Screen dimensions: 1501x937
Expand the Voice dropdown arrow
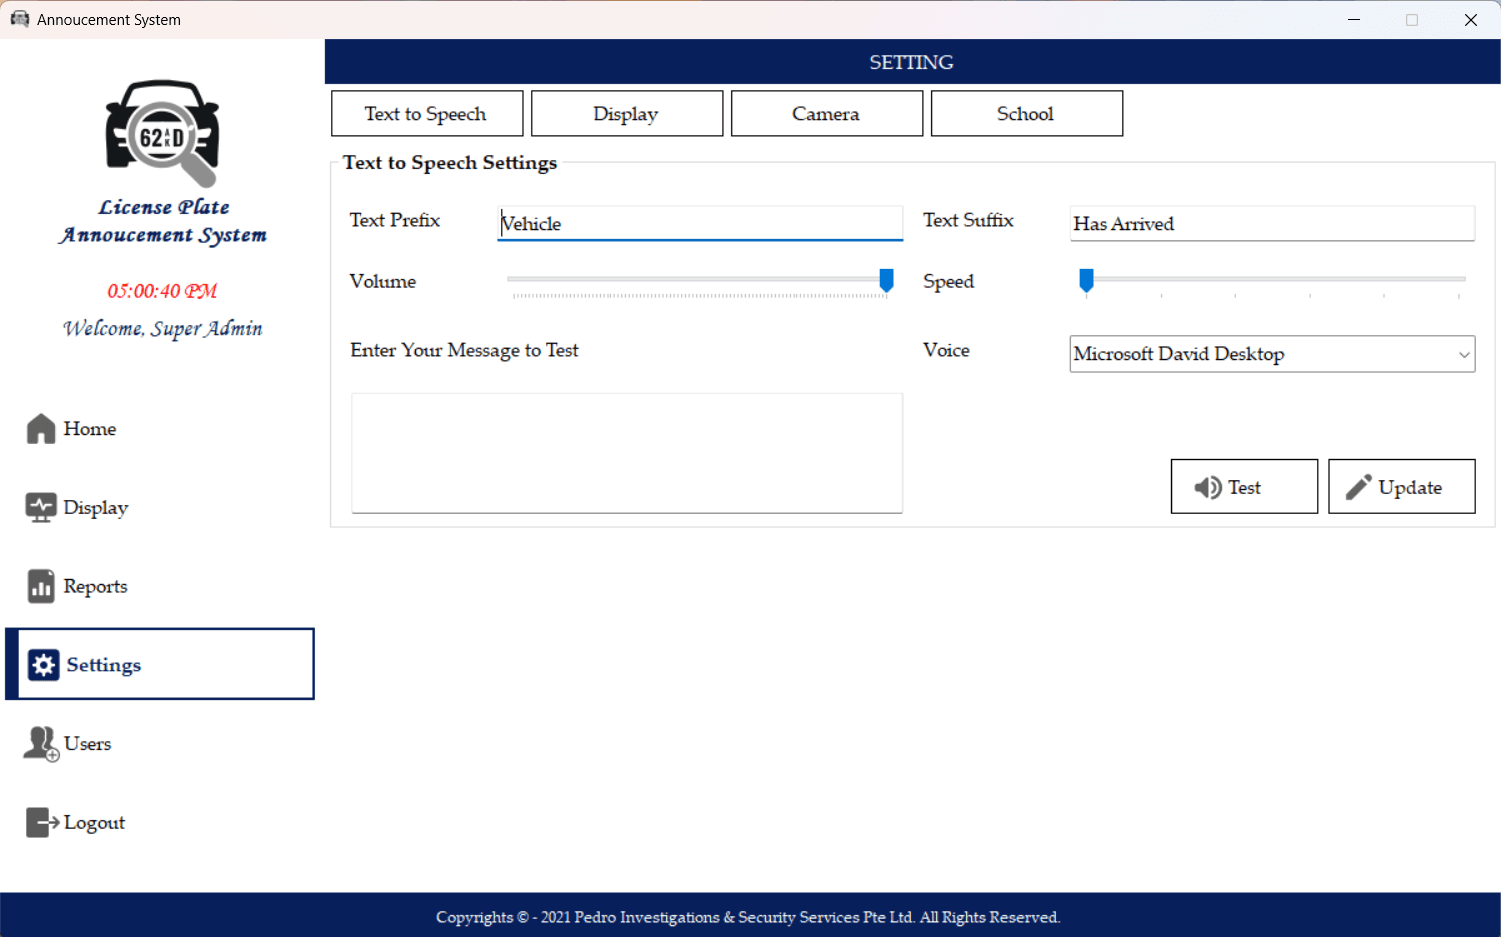tap(1463, 354)
